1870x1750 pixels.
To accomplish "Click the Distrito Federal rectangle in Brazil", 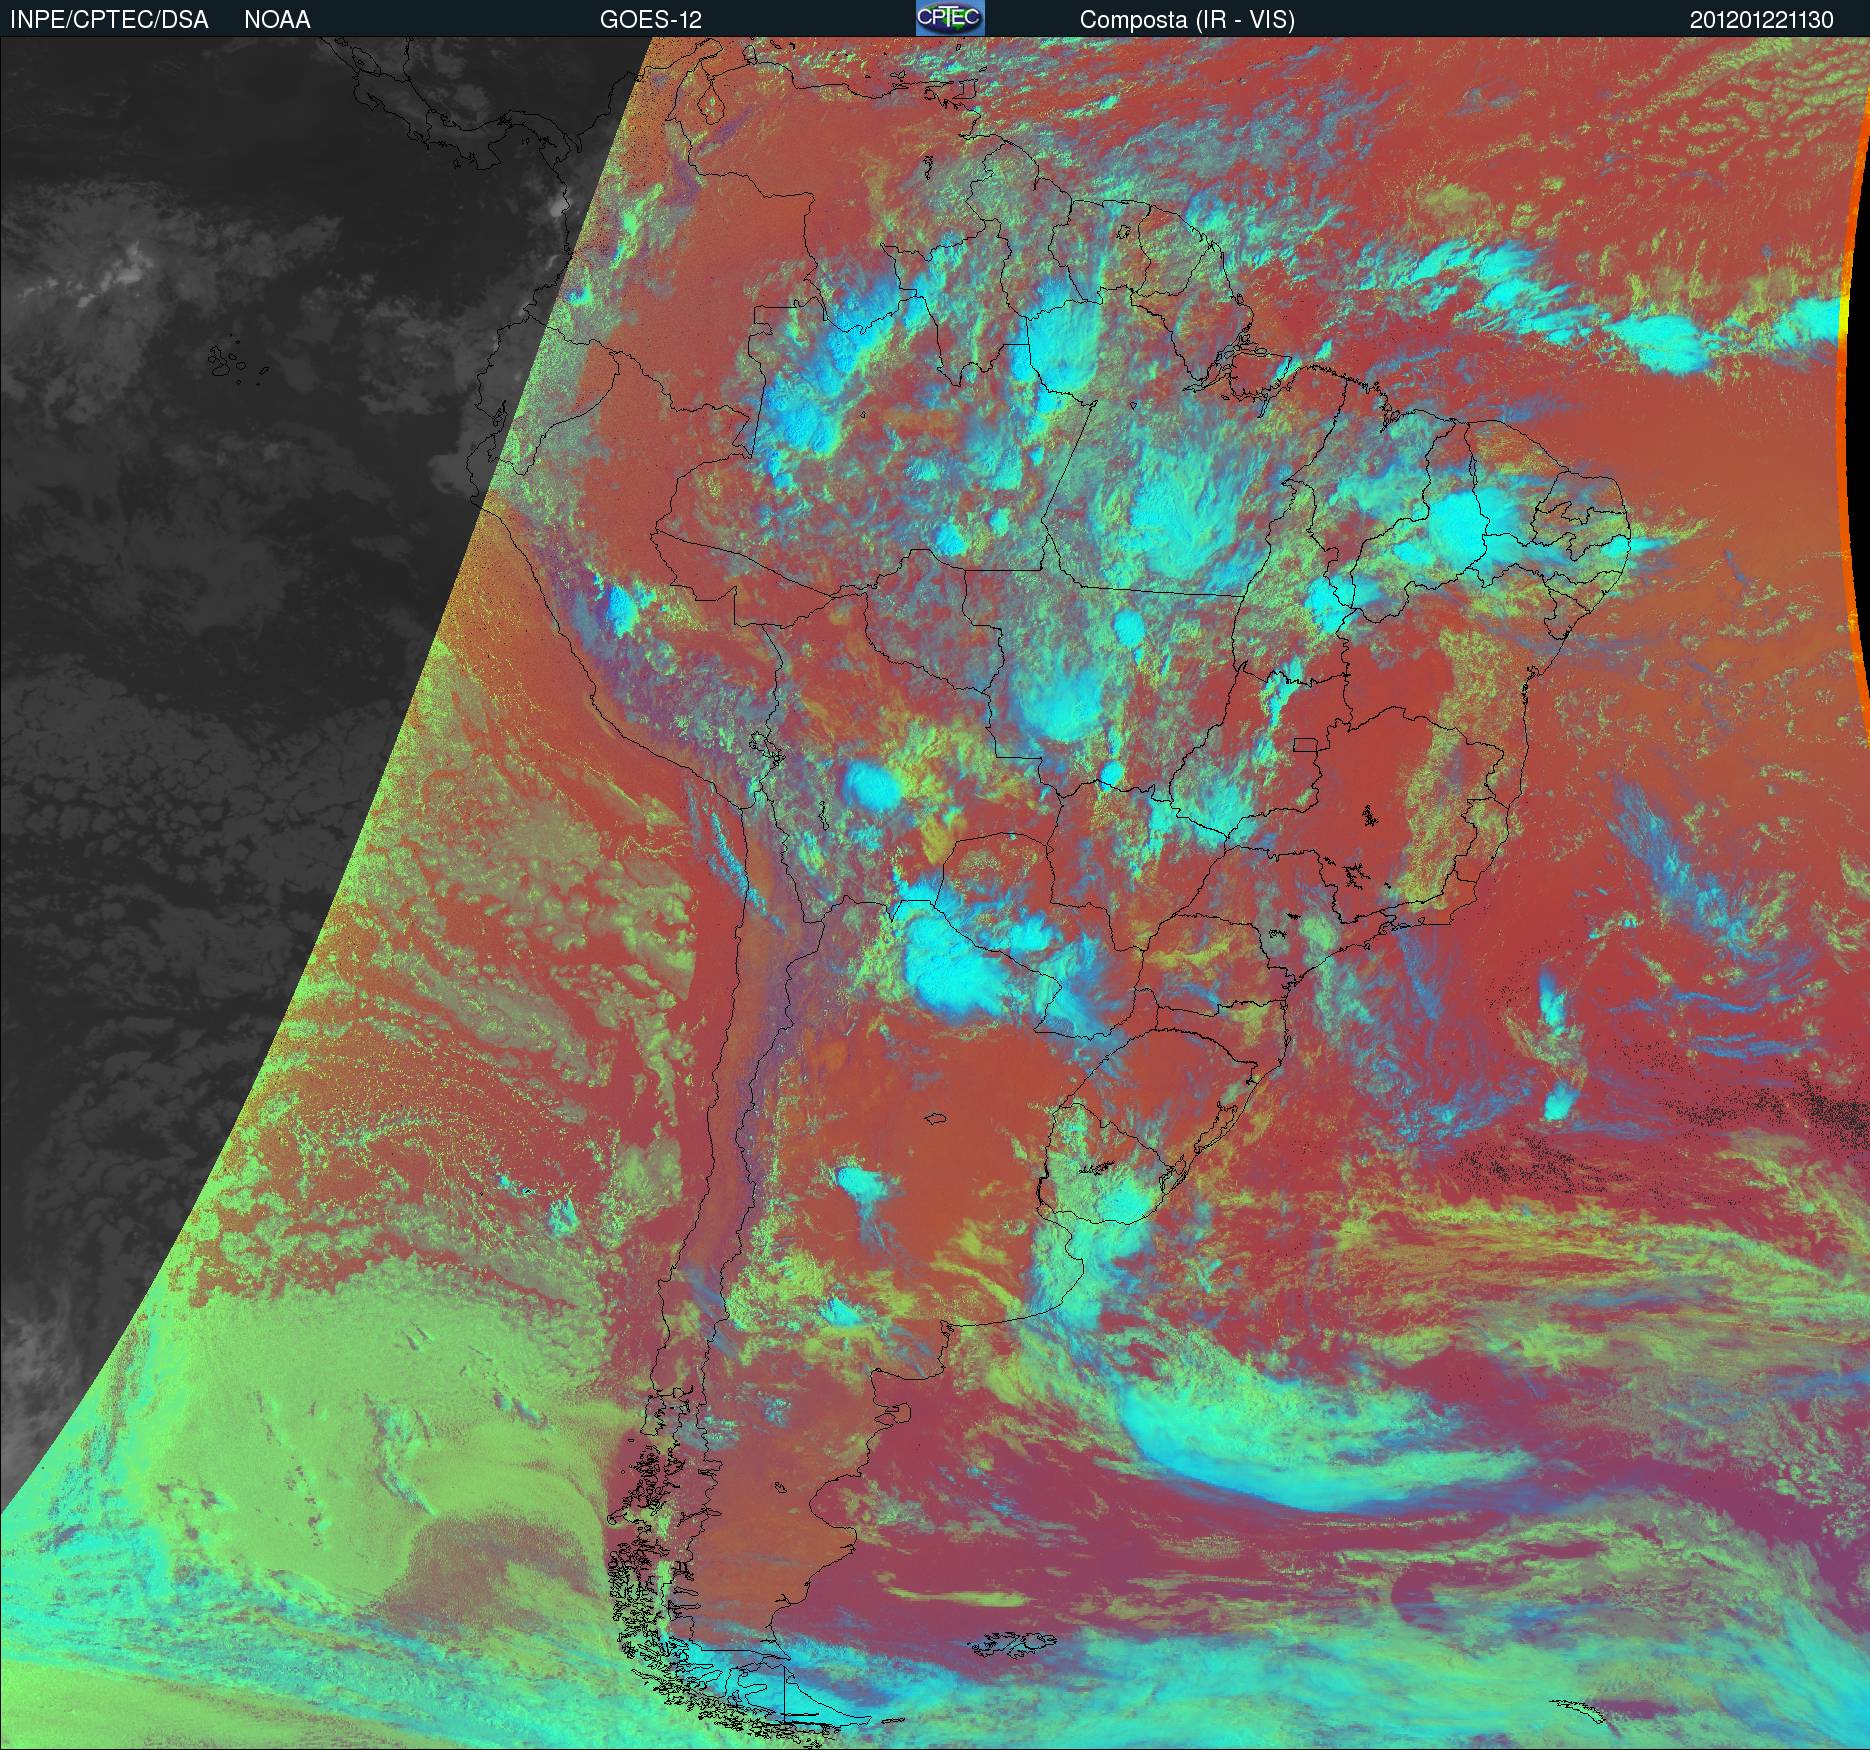I will click(1305, 744).
